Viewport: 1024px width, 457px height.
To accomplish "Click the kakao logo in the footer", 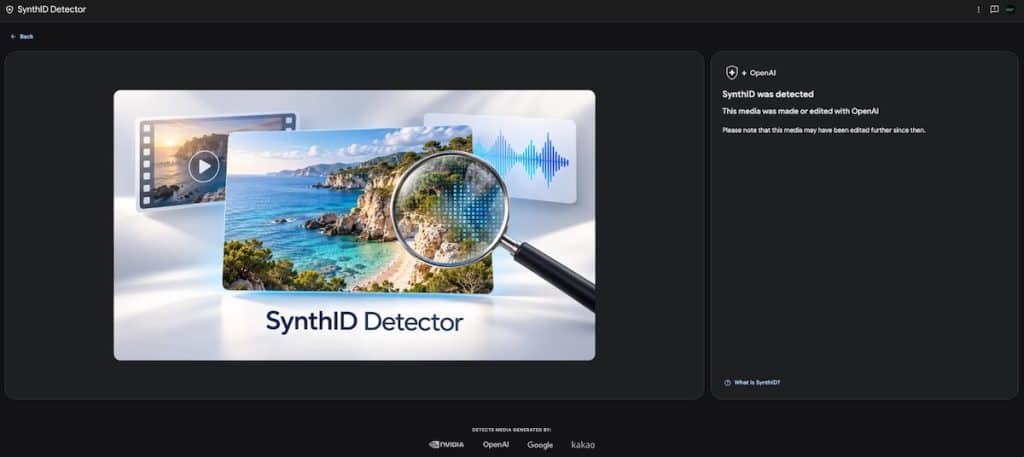I will (x=583, y=445).
